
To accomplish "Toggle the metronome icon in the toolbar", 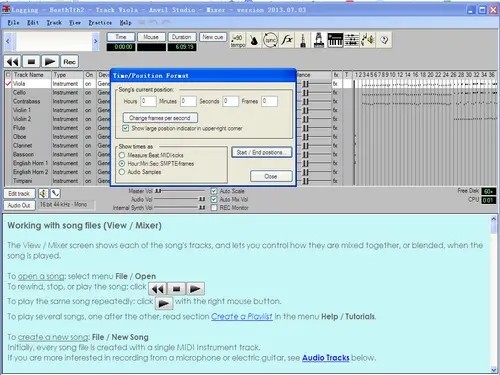I will tap(254, 40).
